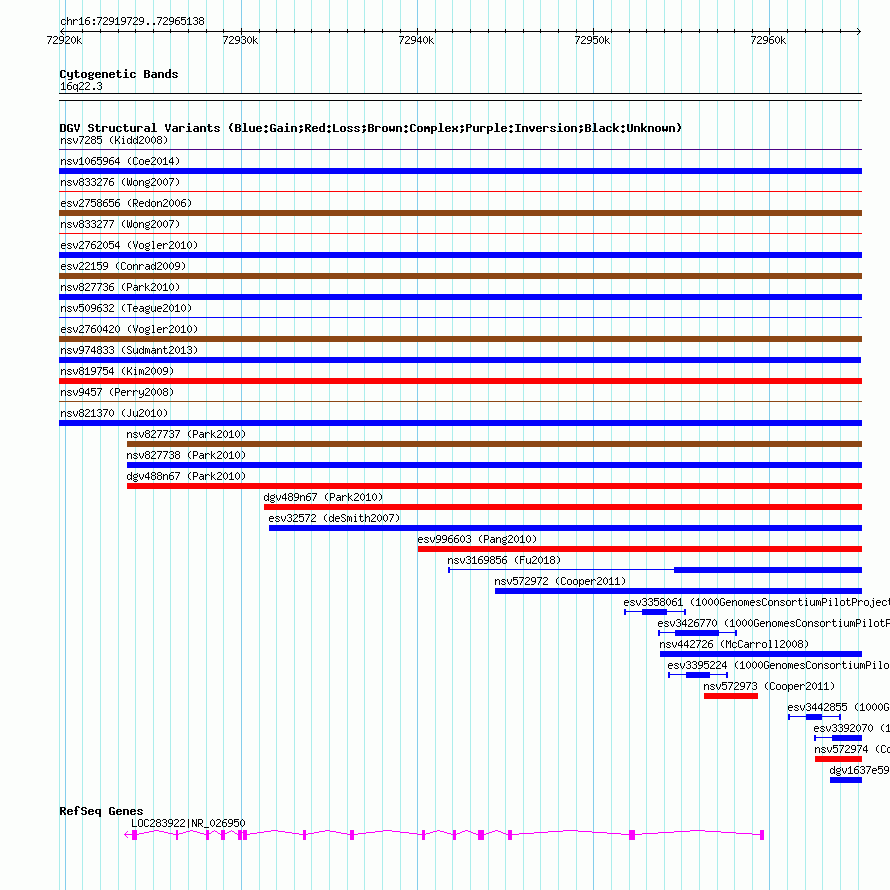The image size is (890, 890).
Task: Select the esv3392070 variant glyph
Action: [x=838, y=738]
